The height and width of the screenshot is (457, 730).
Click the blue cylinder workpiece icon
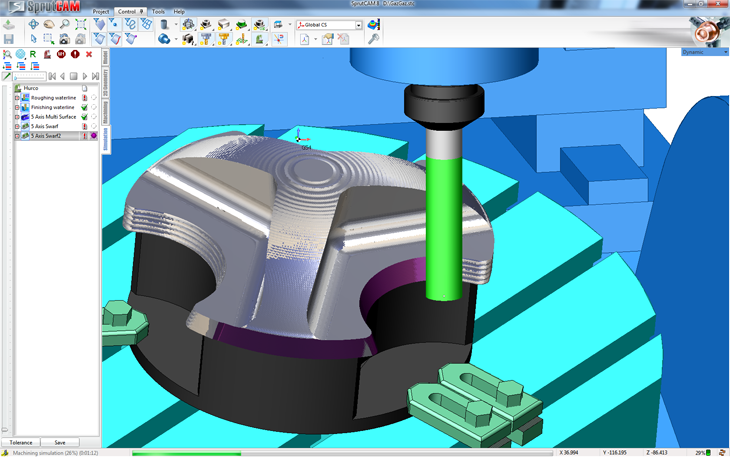164,24
